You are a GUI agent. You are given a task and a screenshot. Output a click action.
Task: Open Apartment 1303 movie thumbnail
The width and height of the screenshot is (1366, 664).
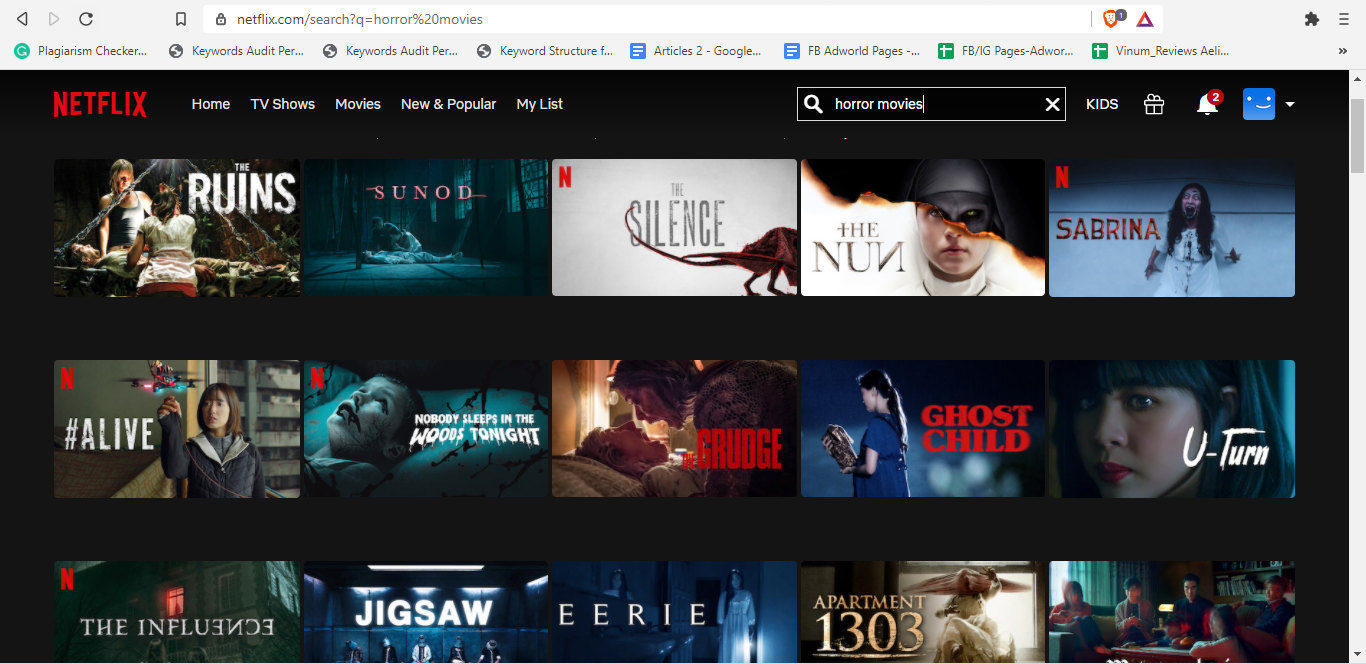click(923, 612)
